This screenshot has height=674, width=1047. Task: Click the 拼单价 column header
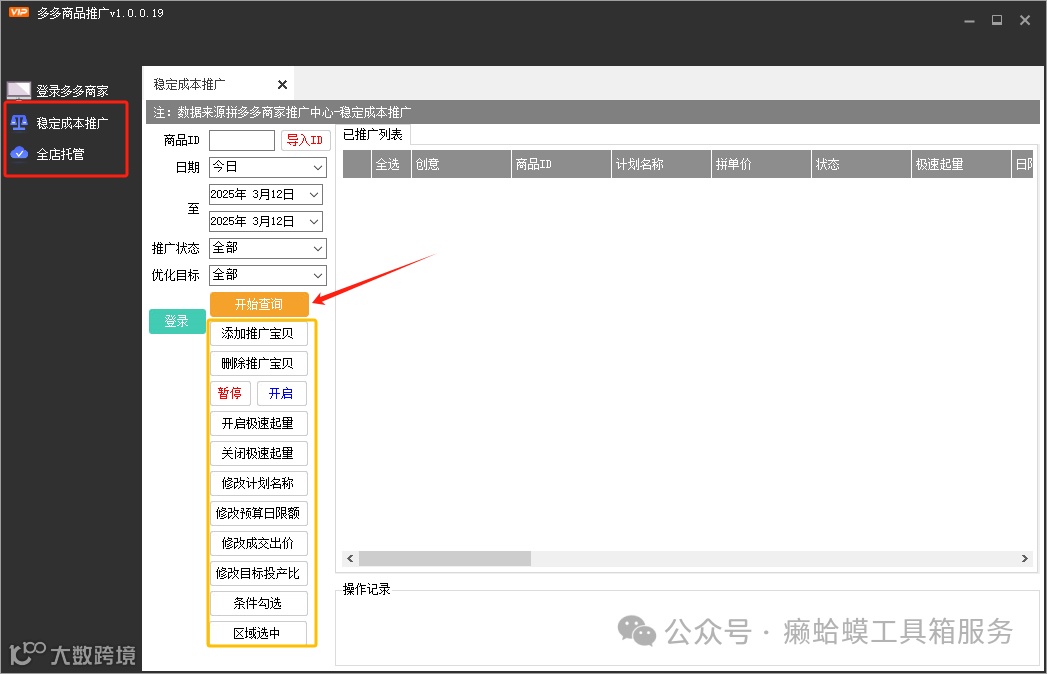[x=761, y=164]
